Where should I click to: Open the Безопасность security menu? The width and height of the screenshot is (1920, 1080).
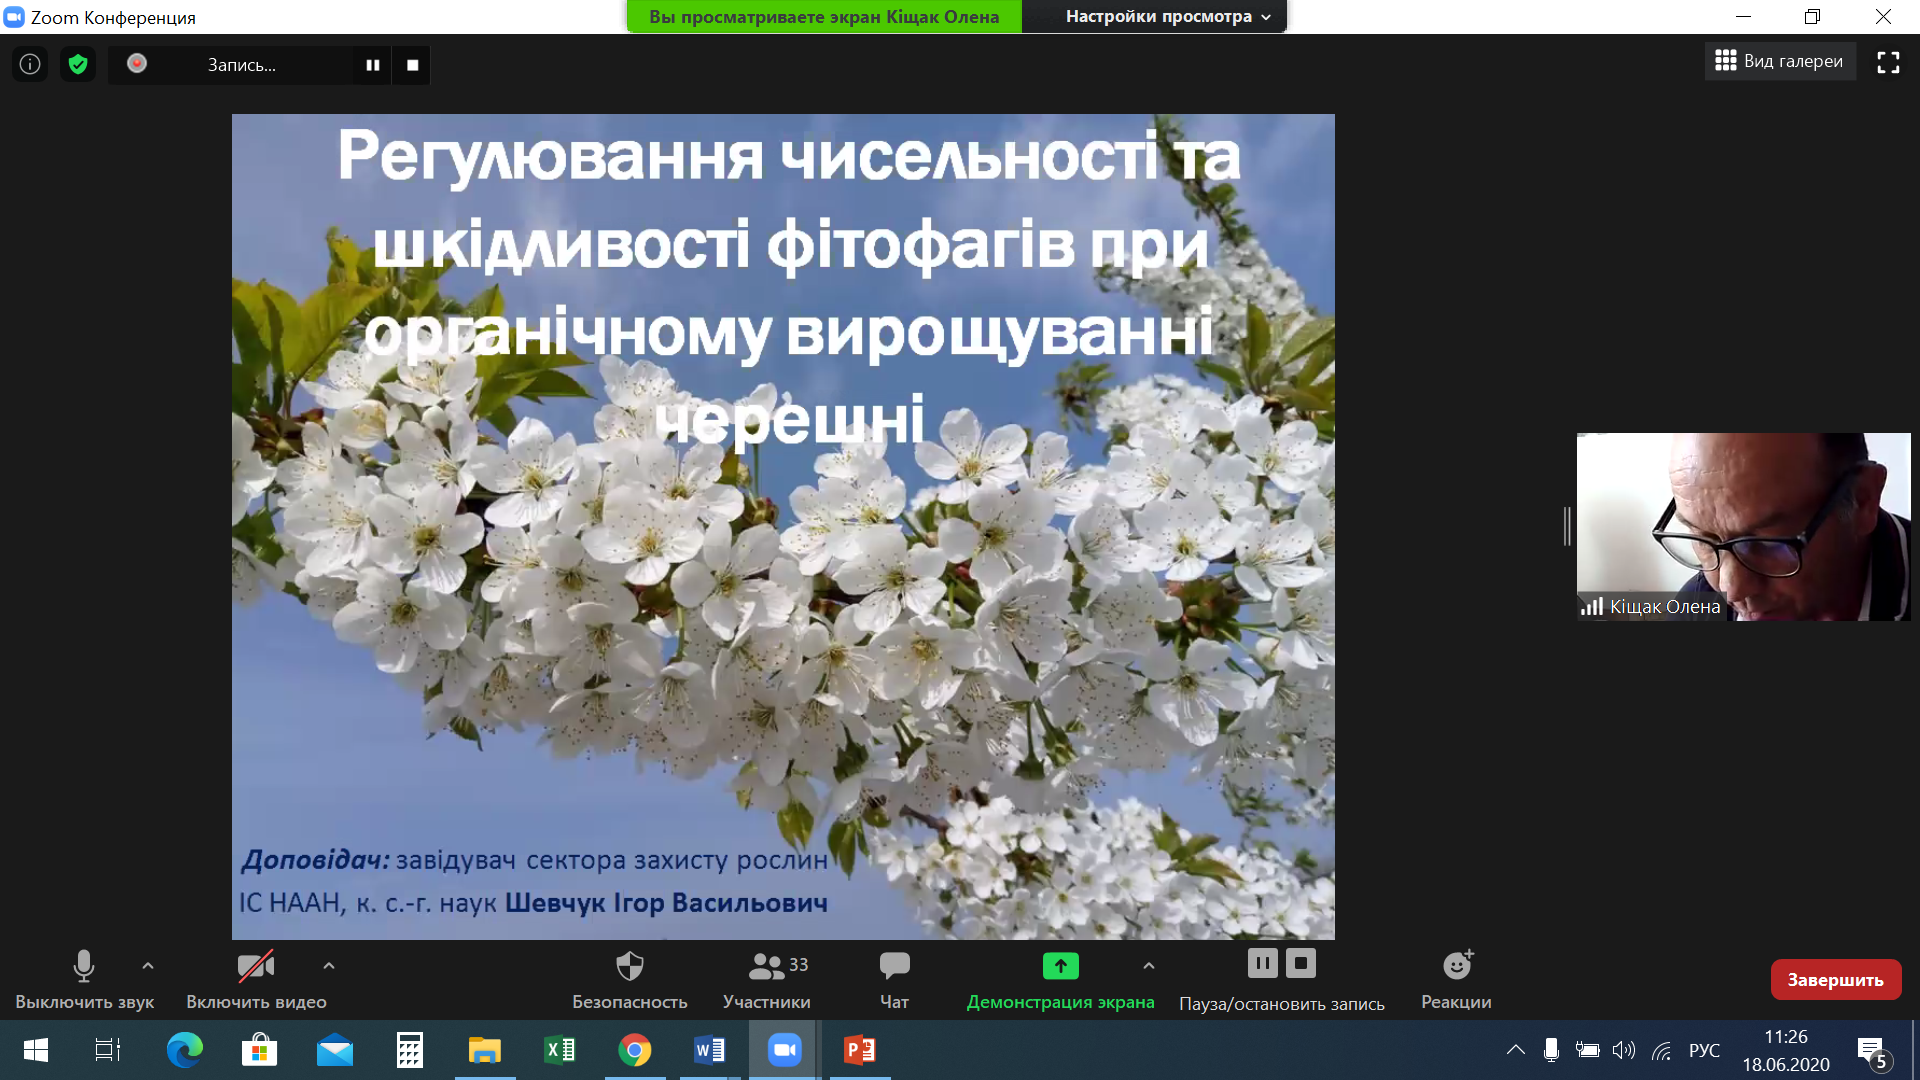coord(629,979)
